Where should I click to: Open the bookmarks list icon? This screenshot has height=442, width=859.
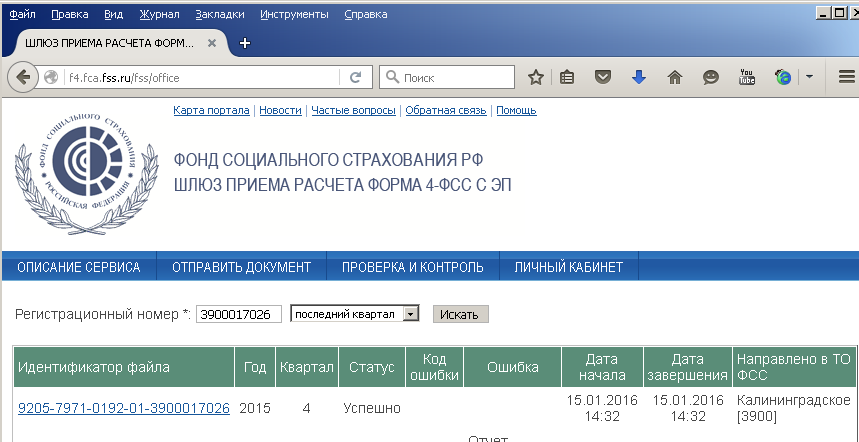567,77
